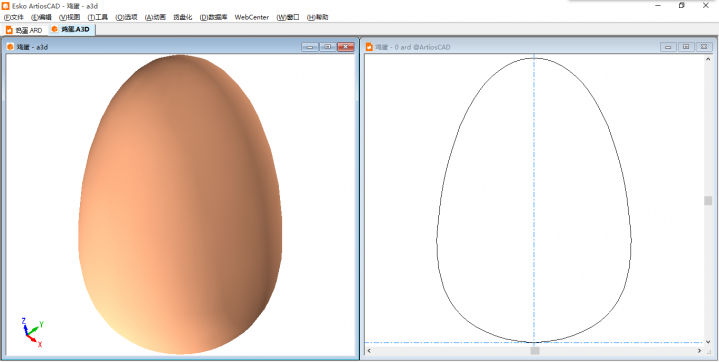Click the vertical scrollbar thumb in ard window

[708, 200]
